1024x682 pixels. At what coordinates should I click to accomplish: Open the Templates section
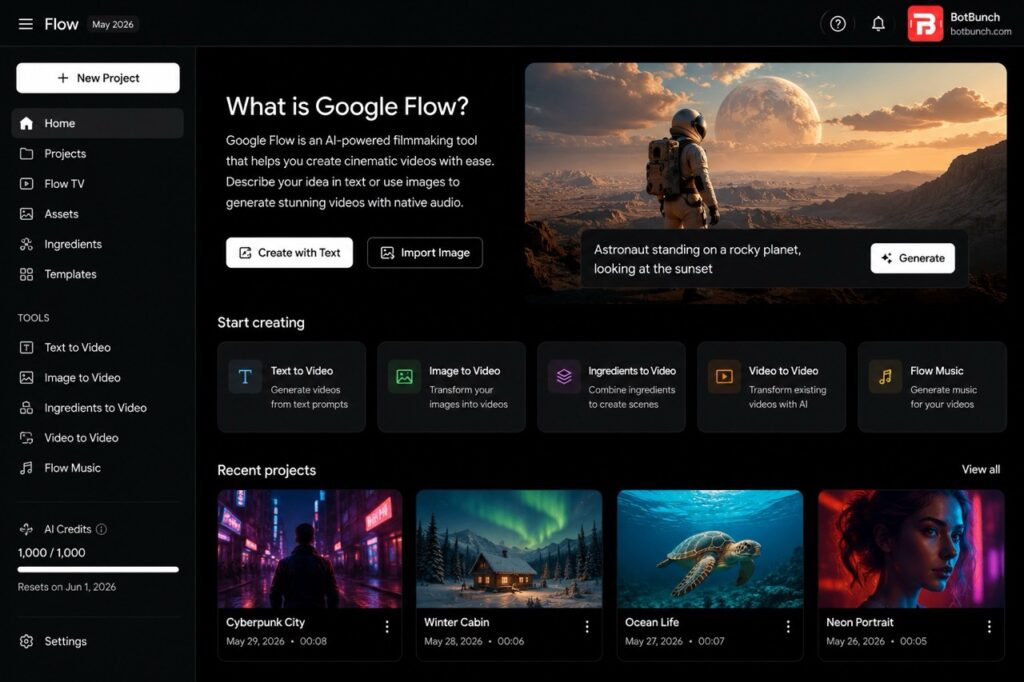click(97, 274)
